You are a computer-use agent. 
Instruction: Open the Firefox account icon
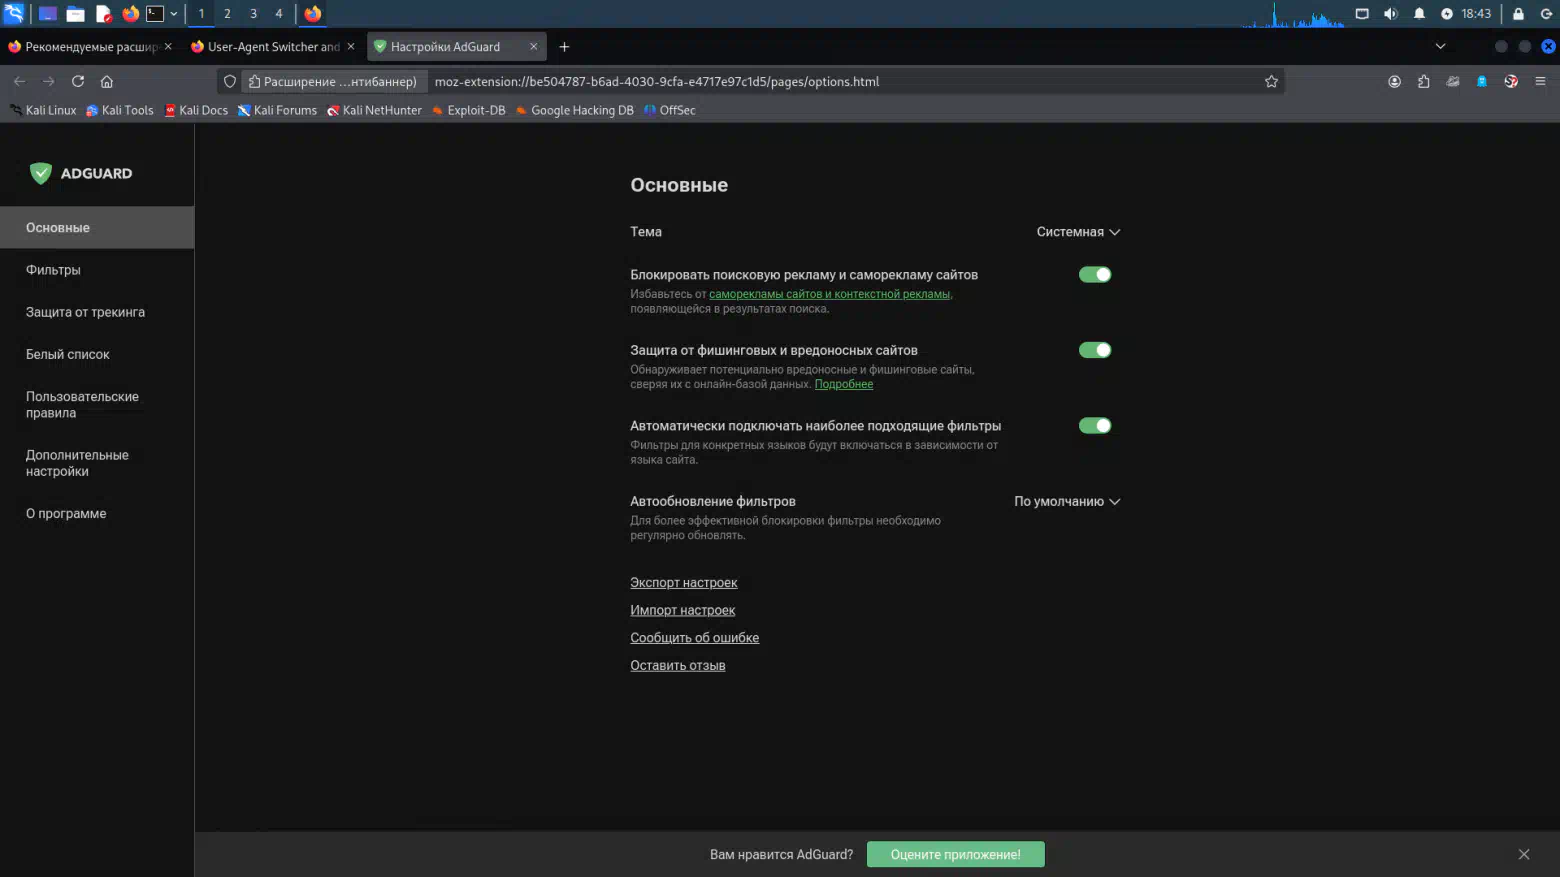click(x=1394, y=82)
